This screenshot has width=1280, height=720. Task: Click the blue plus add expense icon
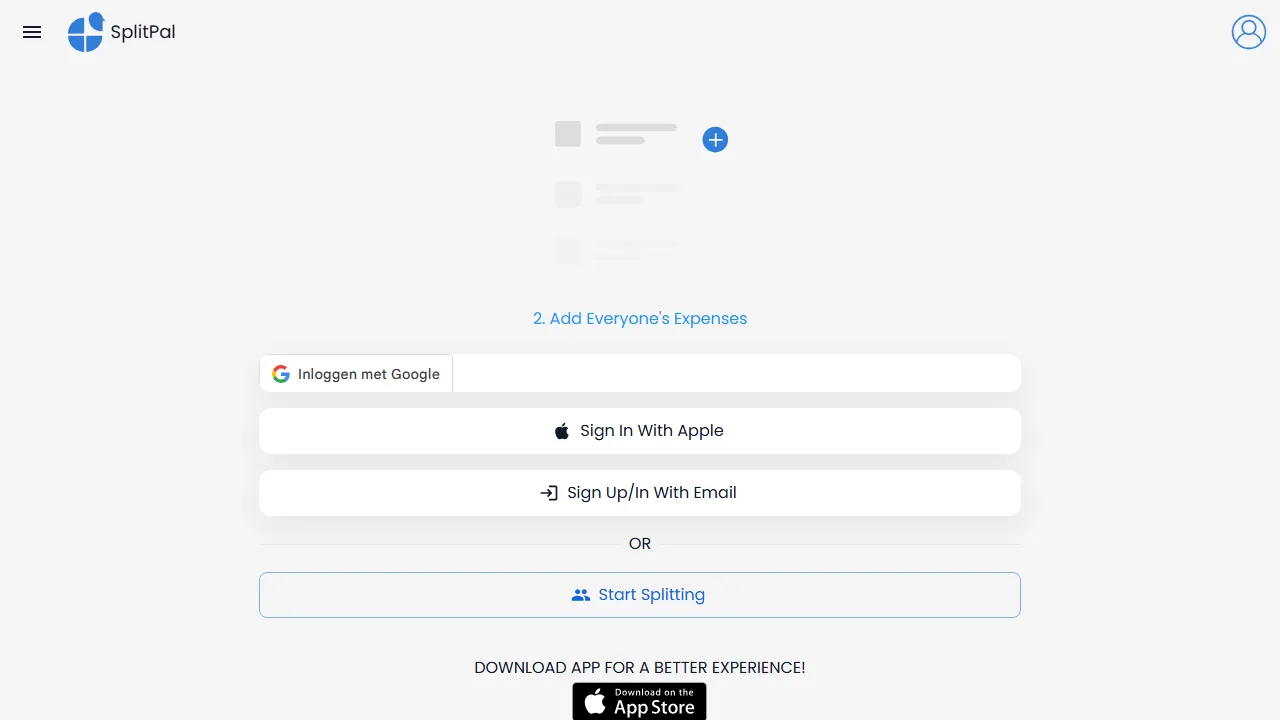point(715,140)
